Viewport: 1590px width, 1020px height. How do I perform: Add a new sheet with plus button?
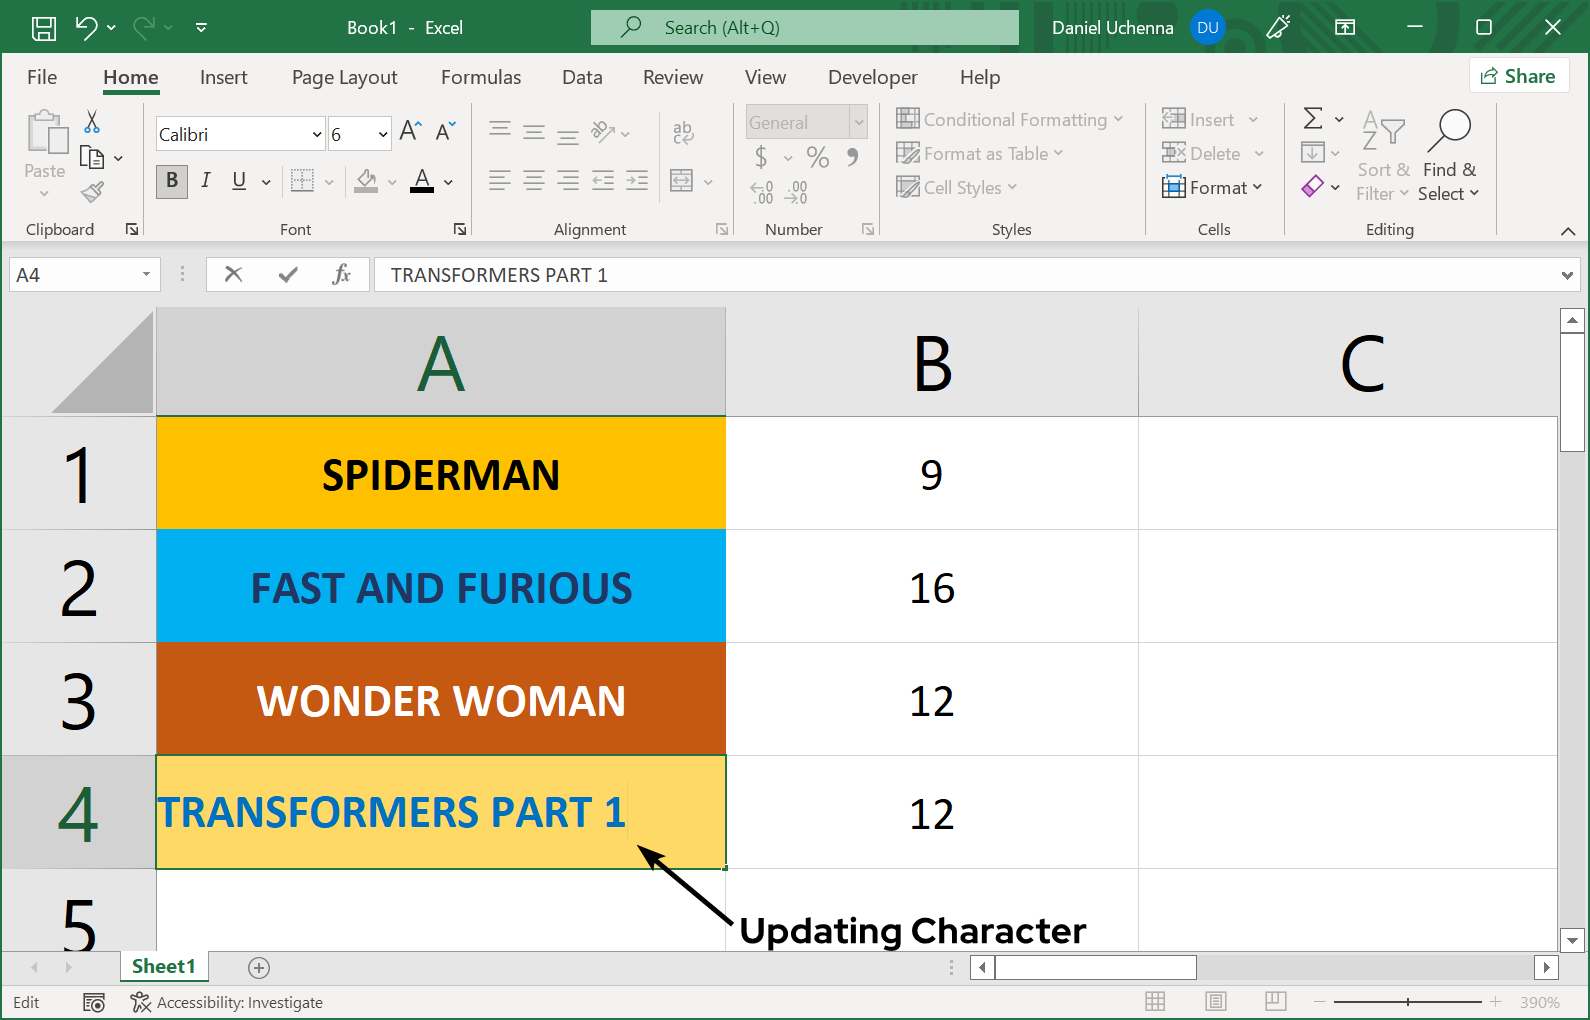coord(259,967)
